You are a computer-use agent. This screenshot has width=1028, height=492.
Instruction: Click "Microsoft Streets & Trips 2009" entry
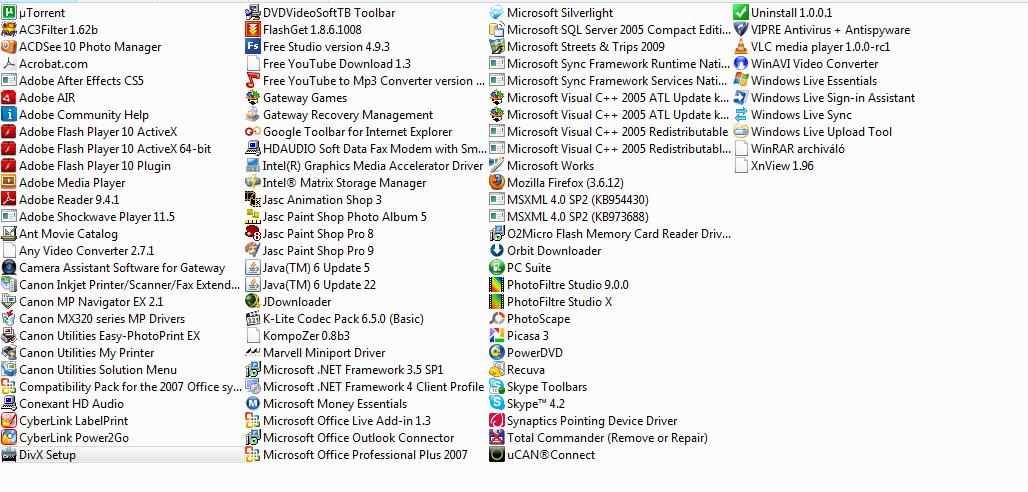[585, 47]
